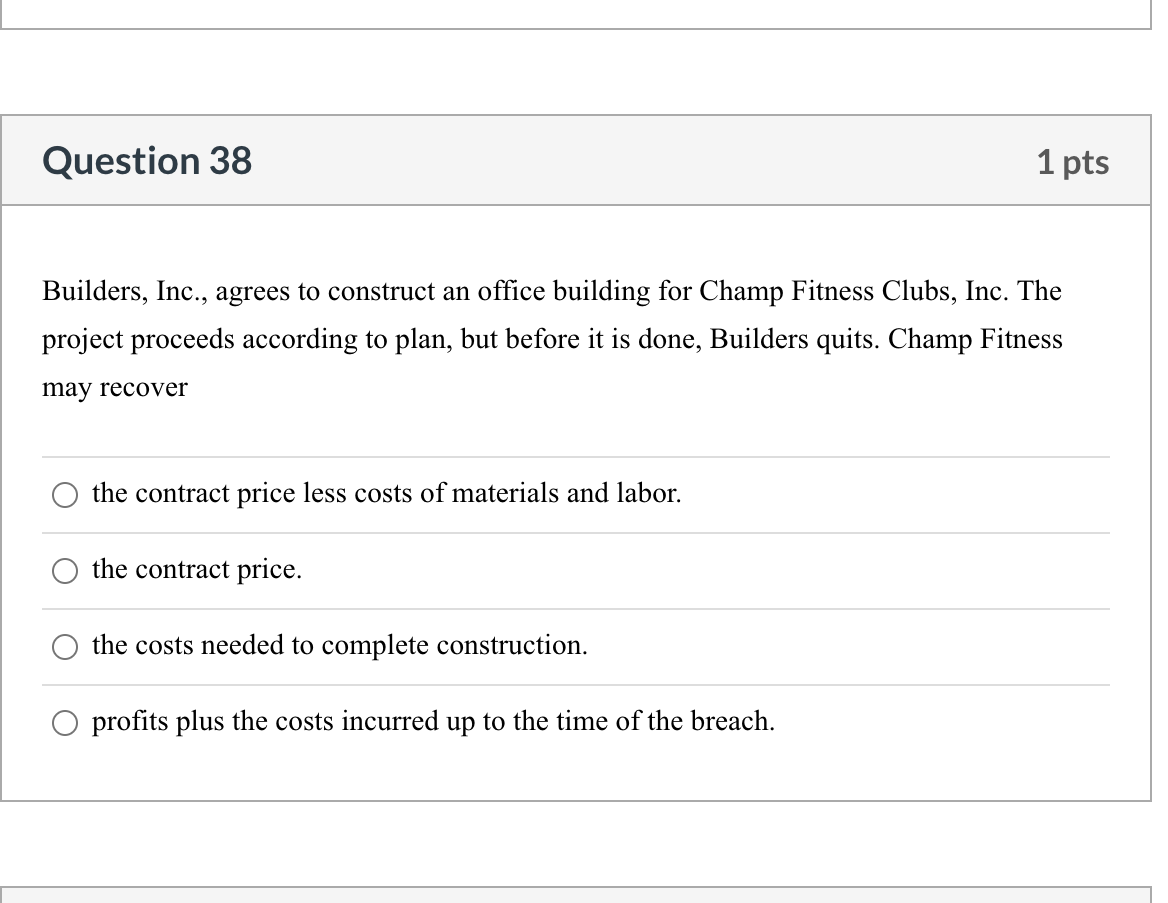Click the divider above the answer choices
1168x903 pixels.
point(576,455)
